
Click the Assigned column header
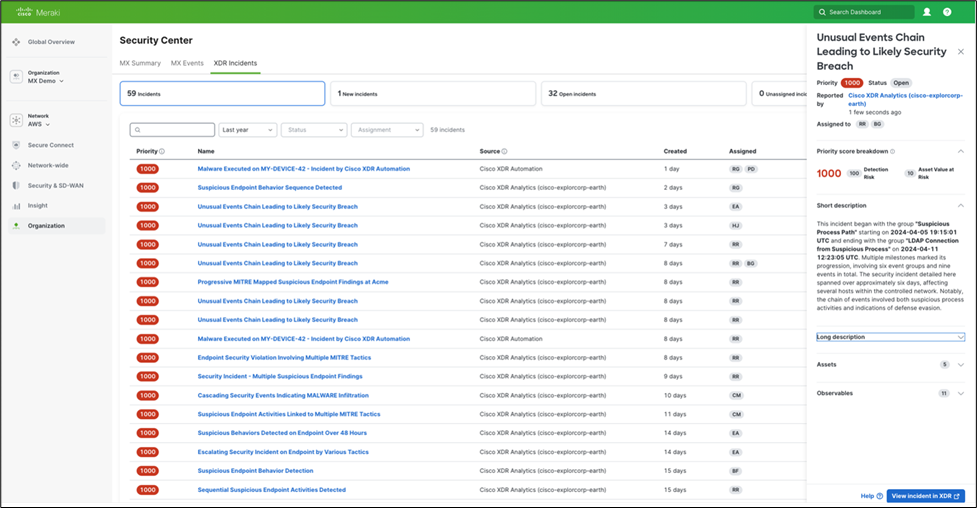(x=743, y=151)
